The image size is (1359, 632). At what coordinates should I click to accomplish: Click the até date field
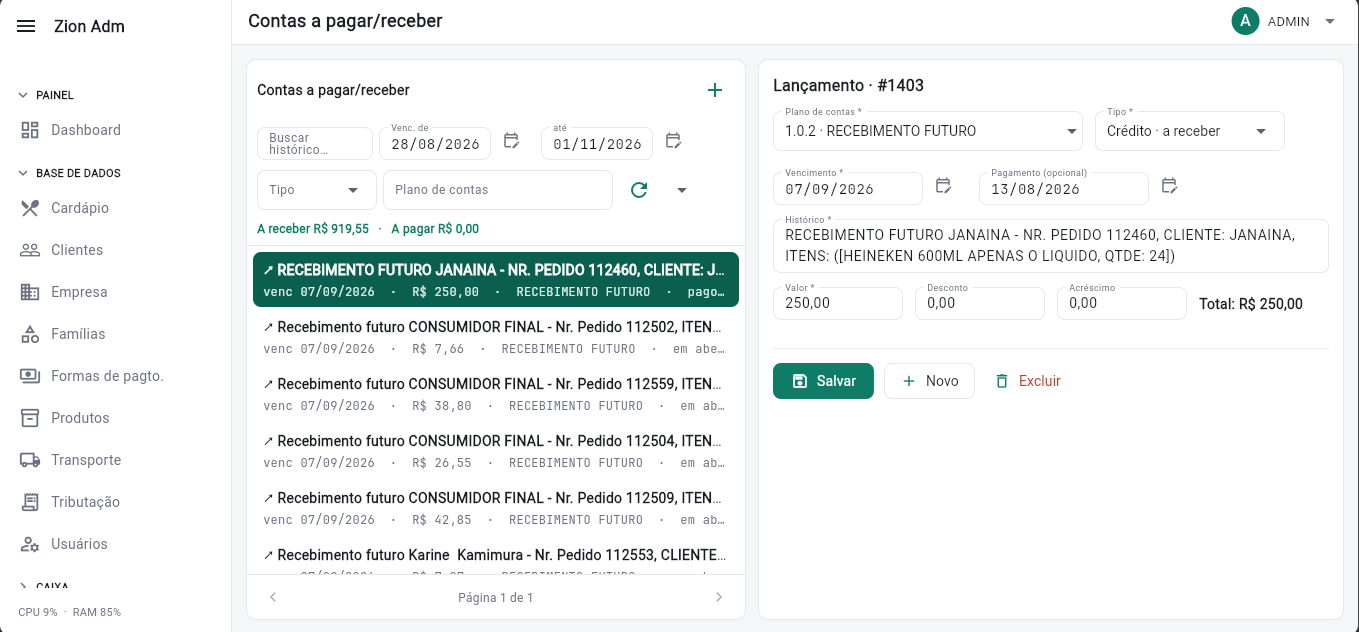pos(597,144)
